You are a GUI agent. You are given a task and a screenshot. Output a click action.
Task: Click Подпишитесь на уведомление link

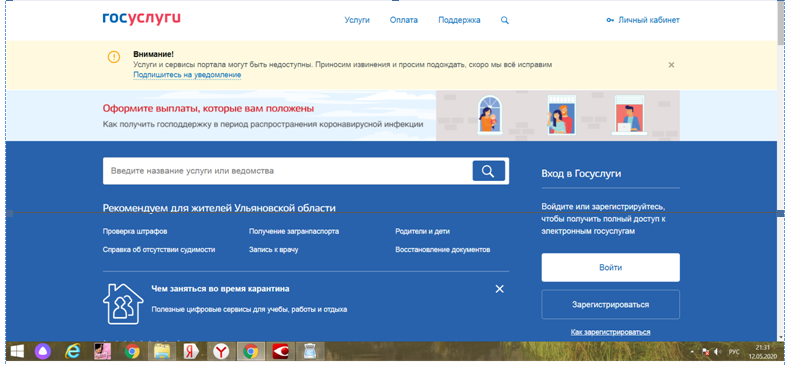pyautogui.click(x=187, y=75)
